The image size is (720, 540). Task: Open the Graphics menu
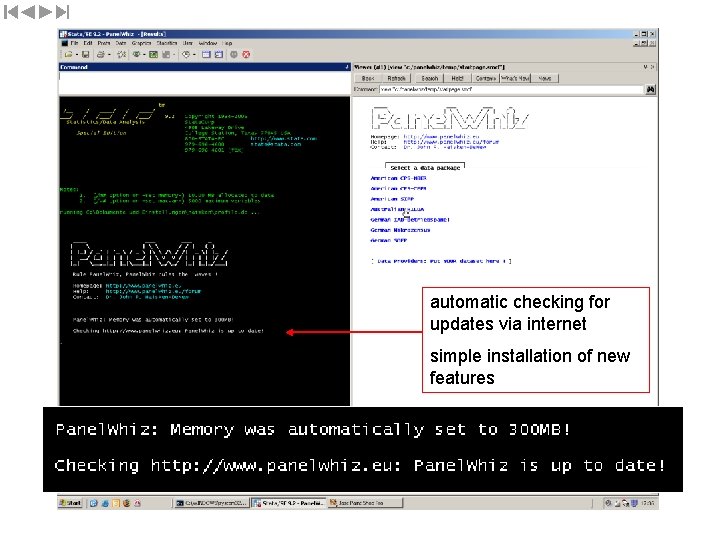pos(141,43)
